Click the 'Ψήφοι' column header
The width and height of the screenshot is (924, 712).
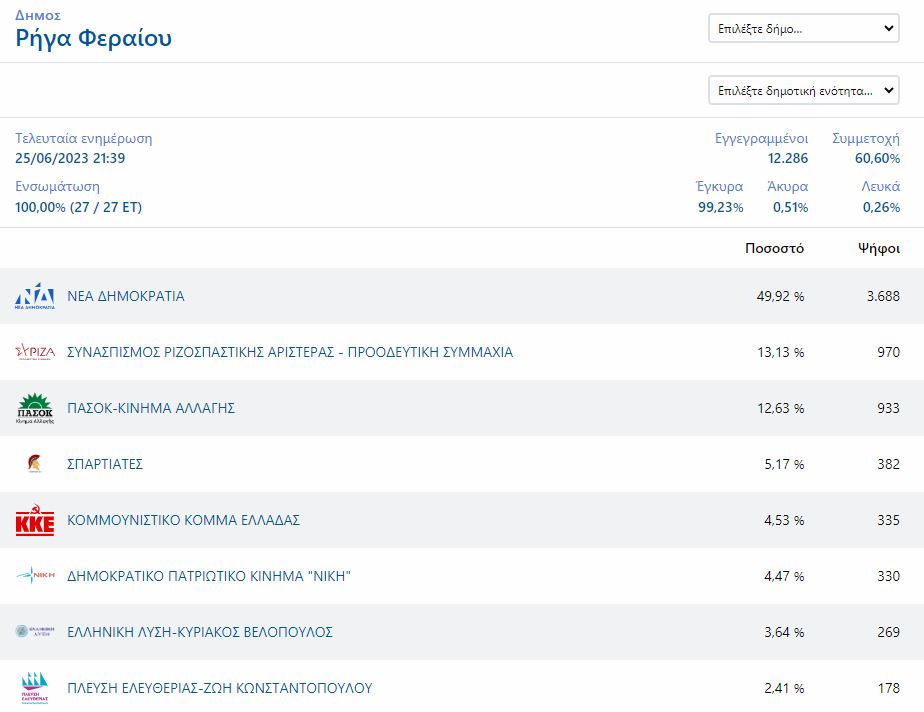pyautogui.click(x=879, y=249)
